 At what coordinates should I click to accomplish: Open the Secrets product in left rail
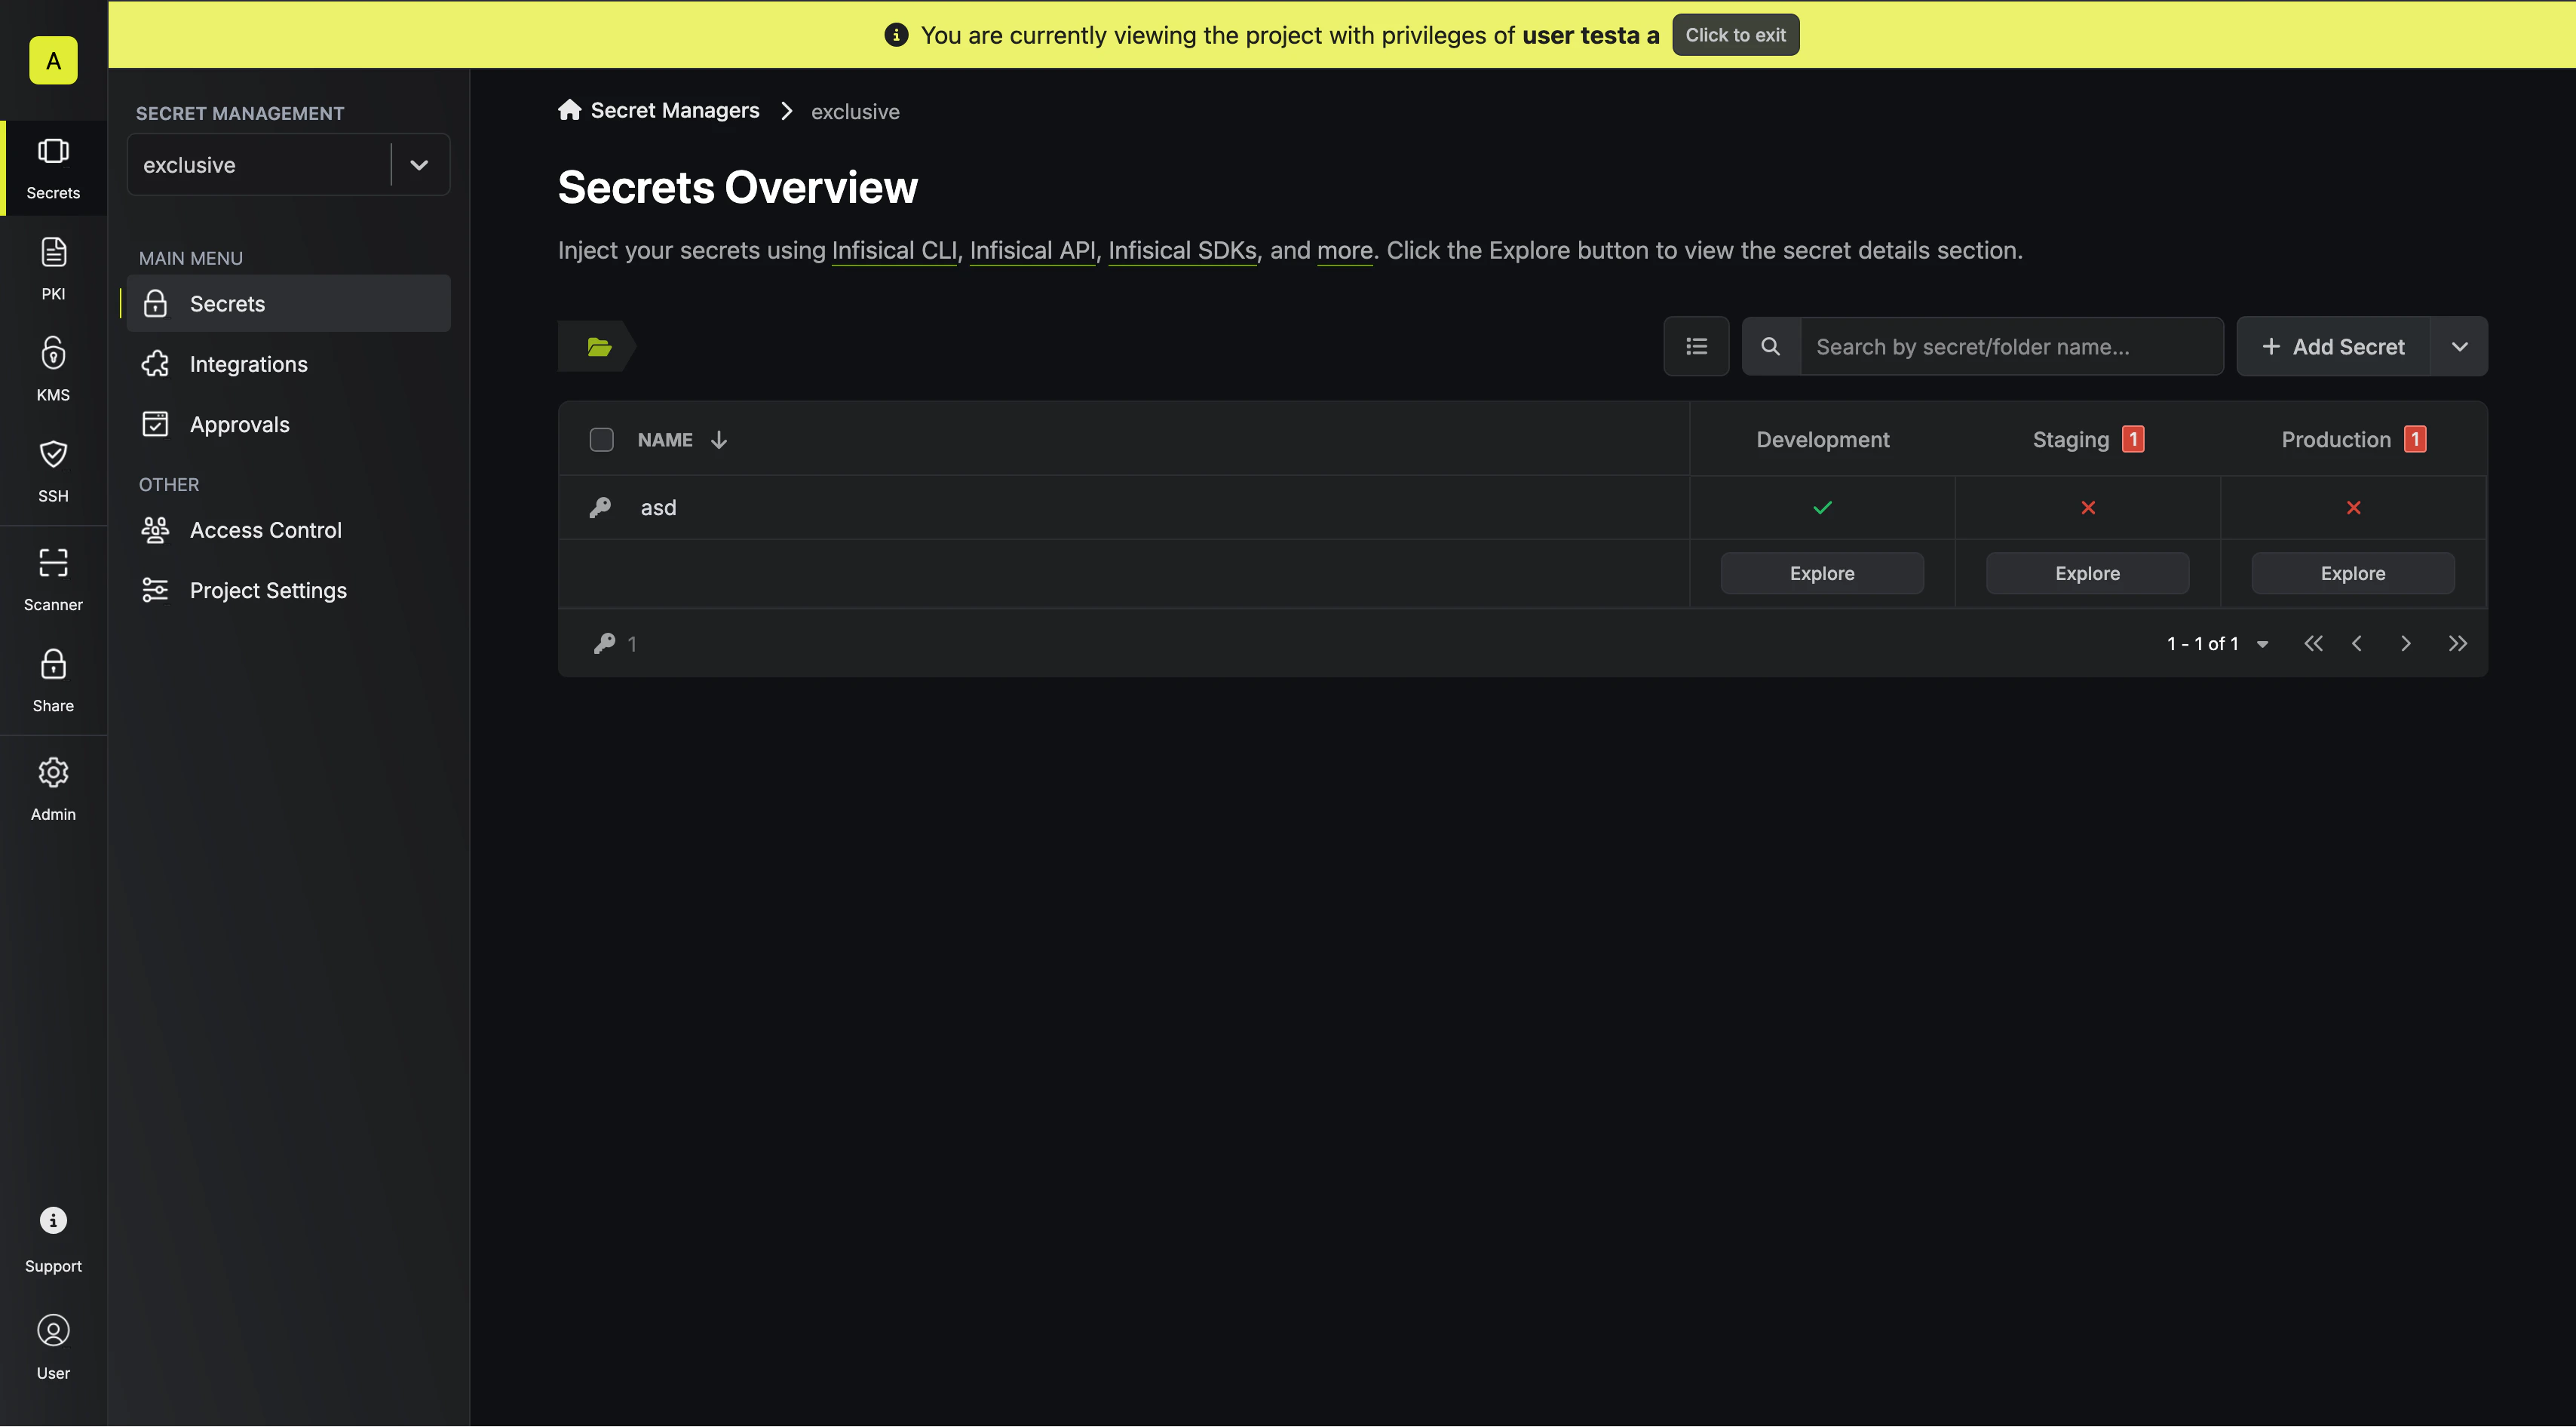53,168
